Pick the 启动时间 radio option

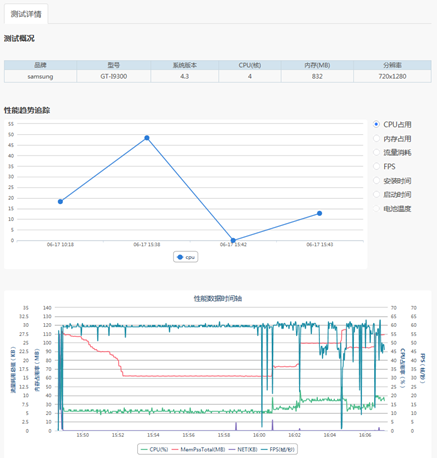click(x=376, y=194)
